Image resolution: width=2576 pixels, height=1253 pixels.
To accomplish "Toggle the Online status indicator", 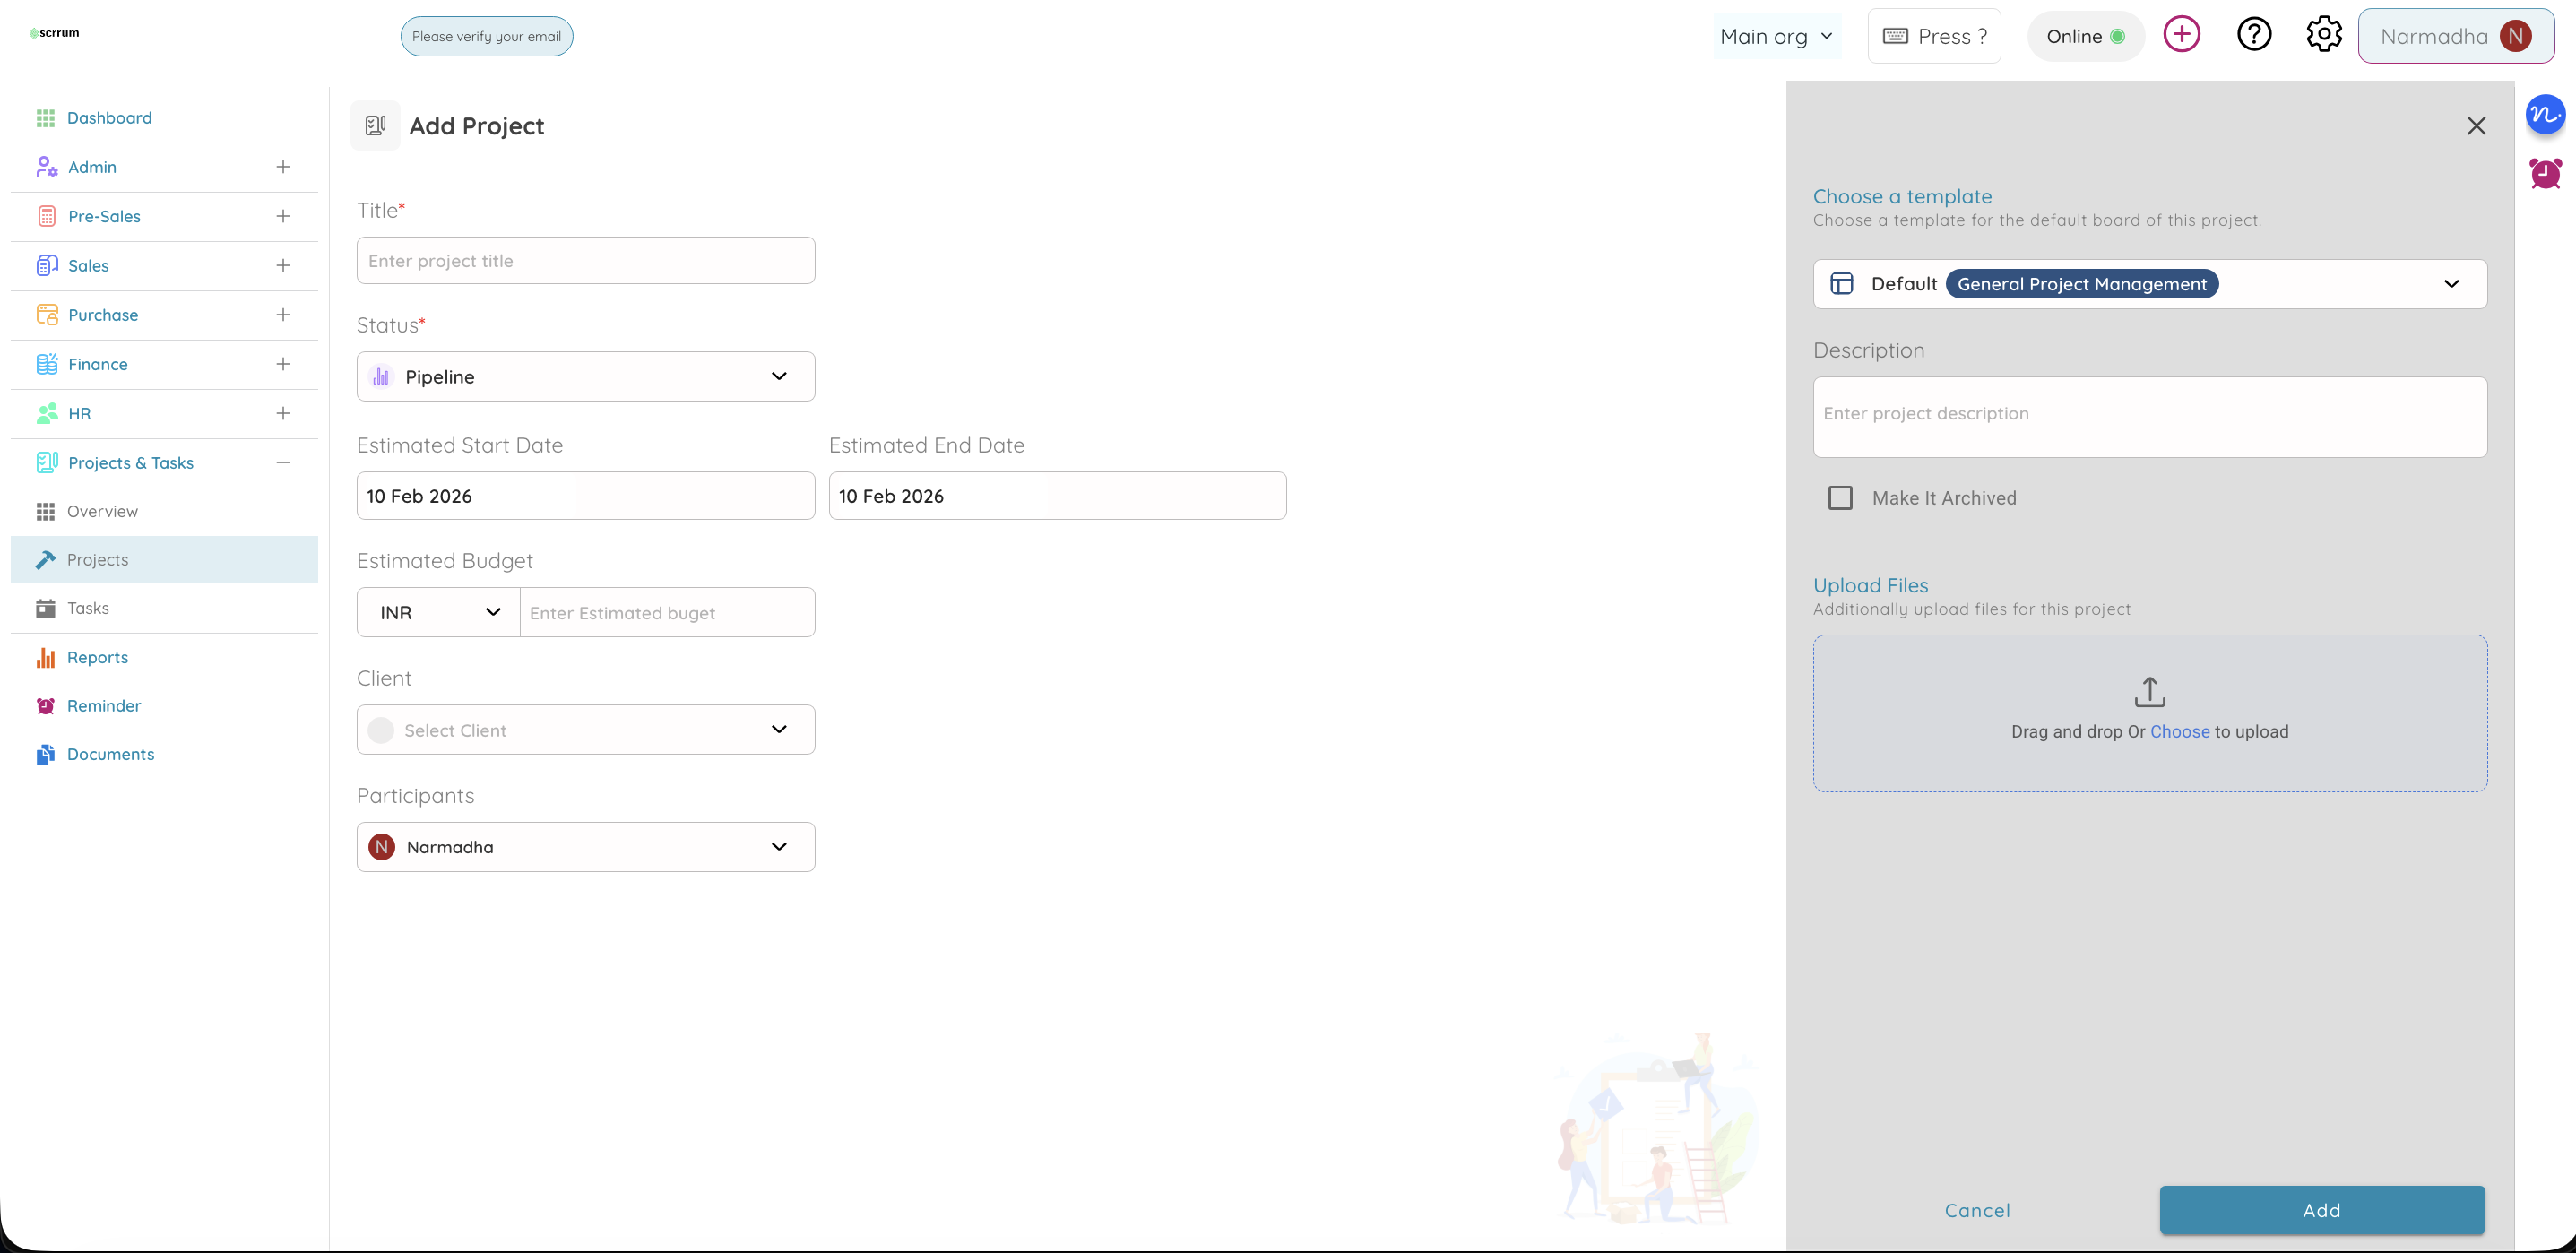I will (2086, 35).
